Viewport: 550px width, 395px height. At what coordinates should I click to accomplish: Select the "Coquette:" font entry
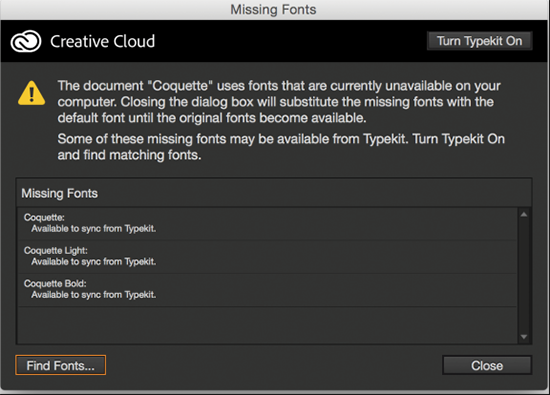pyautogui.click(x=267, y=223)
